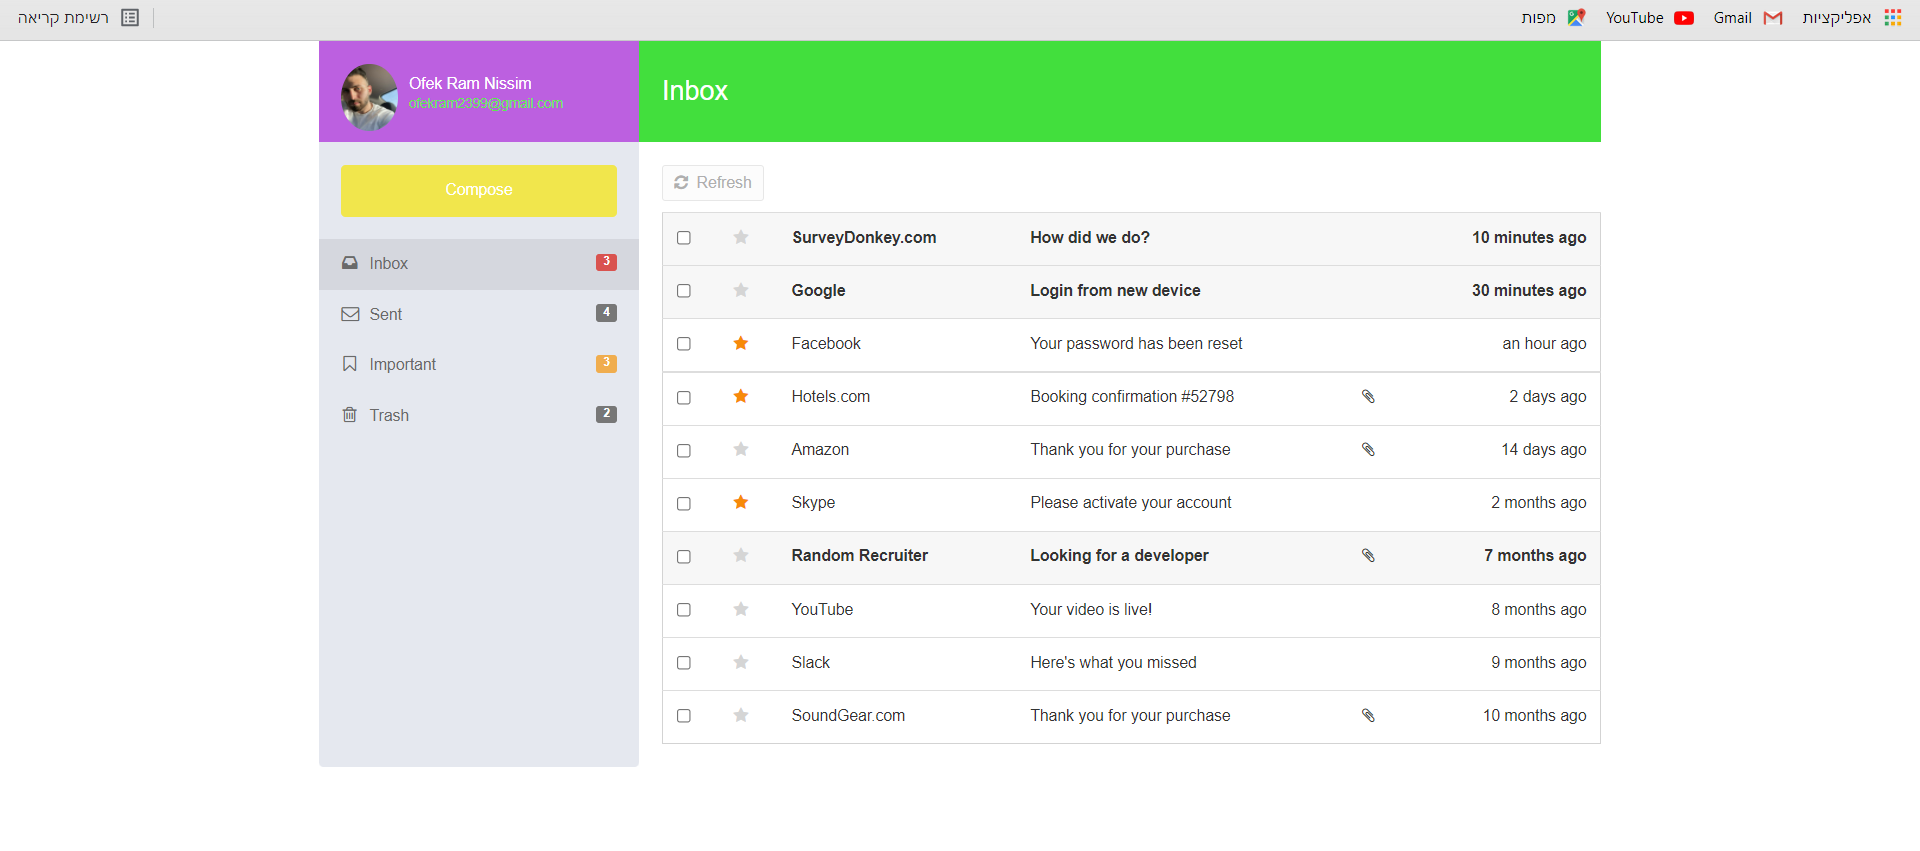Refresh the inbox list
1920x851 pixels.
click(712, 183)
